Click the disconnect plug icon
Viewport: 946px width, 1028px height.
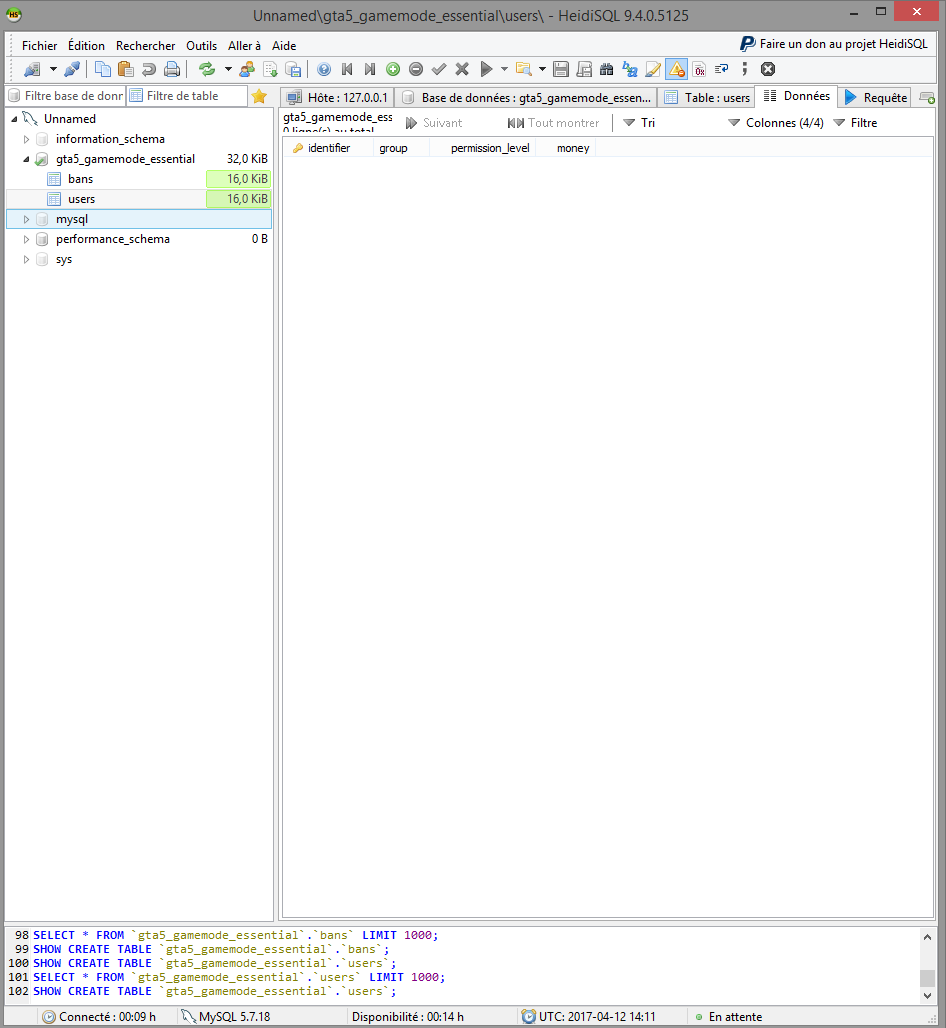(71, 69)
